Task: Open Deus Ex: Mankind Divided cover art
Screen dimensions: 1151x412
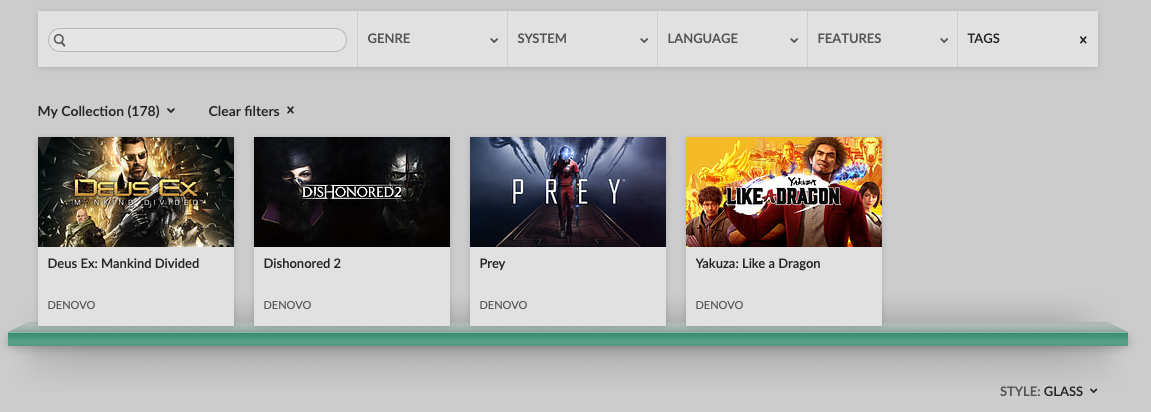Action: [136, 192]
